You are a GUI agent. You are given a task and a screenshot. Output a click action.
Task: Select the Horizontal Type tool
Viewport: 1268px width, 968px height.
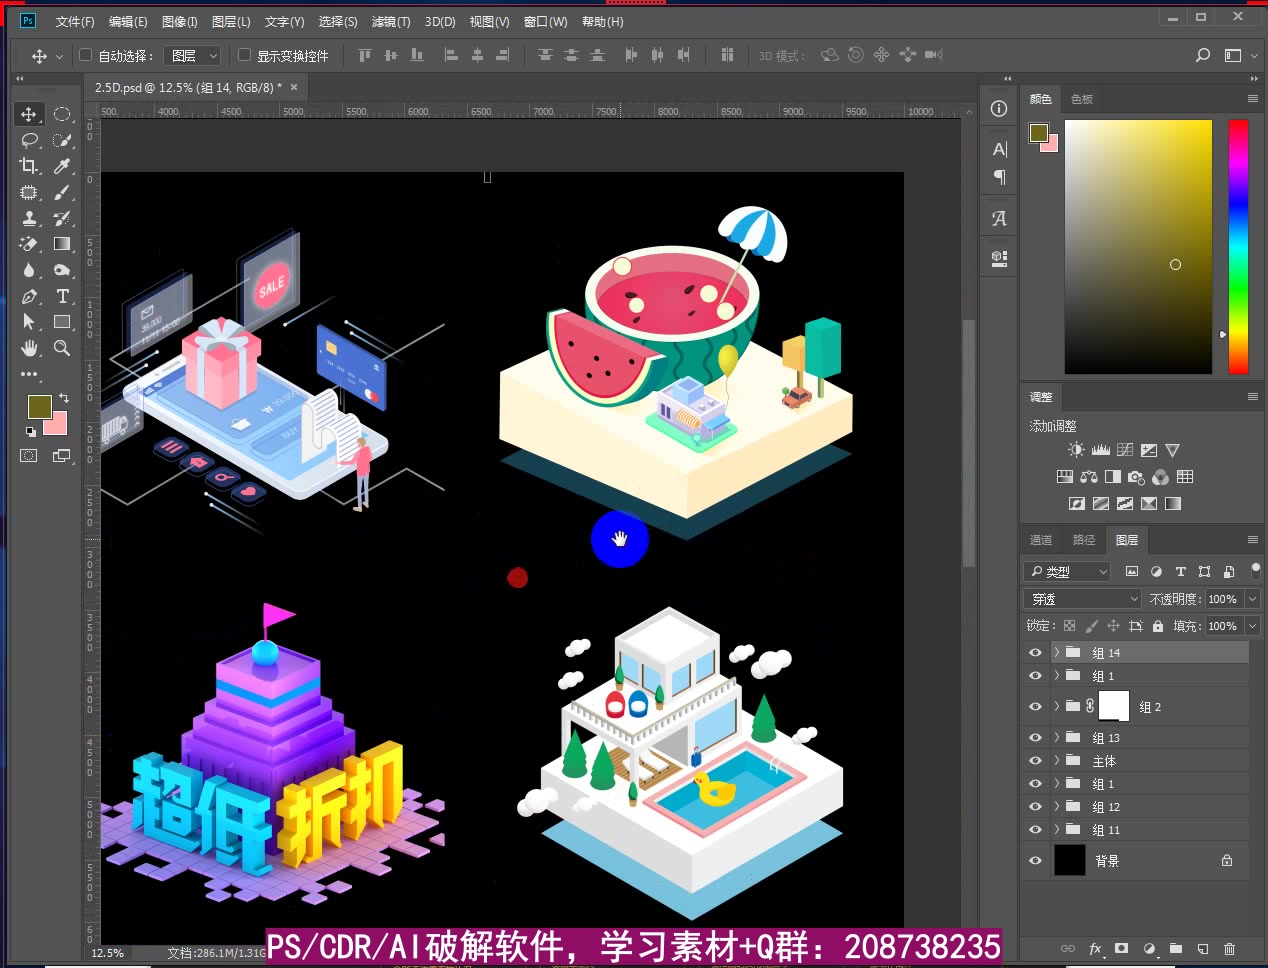point(61,296)
